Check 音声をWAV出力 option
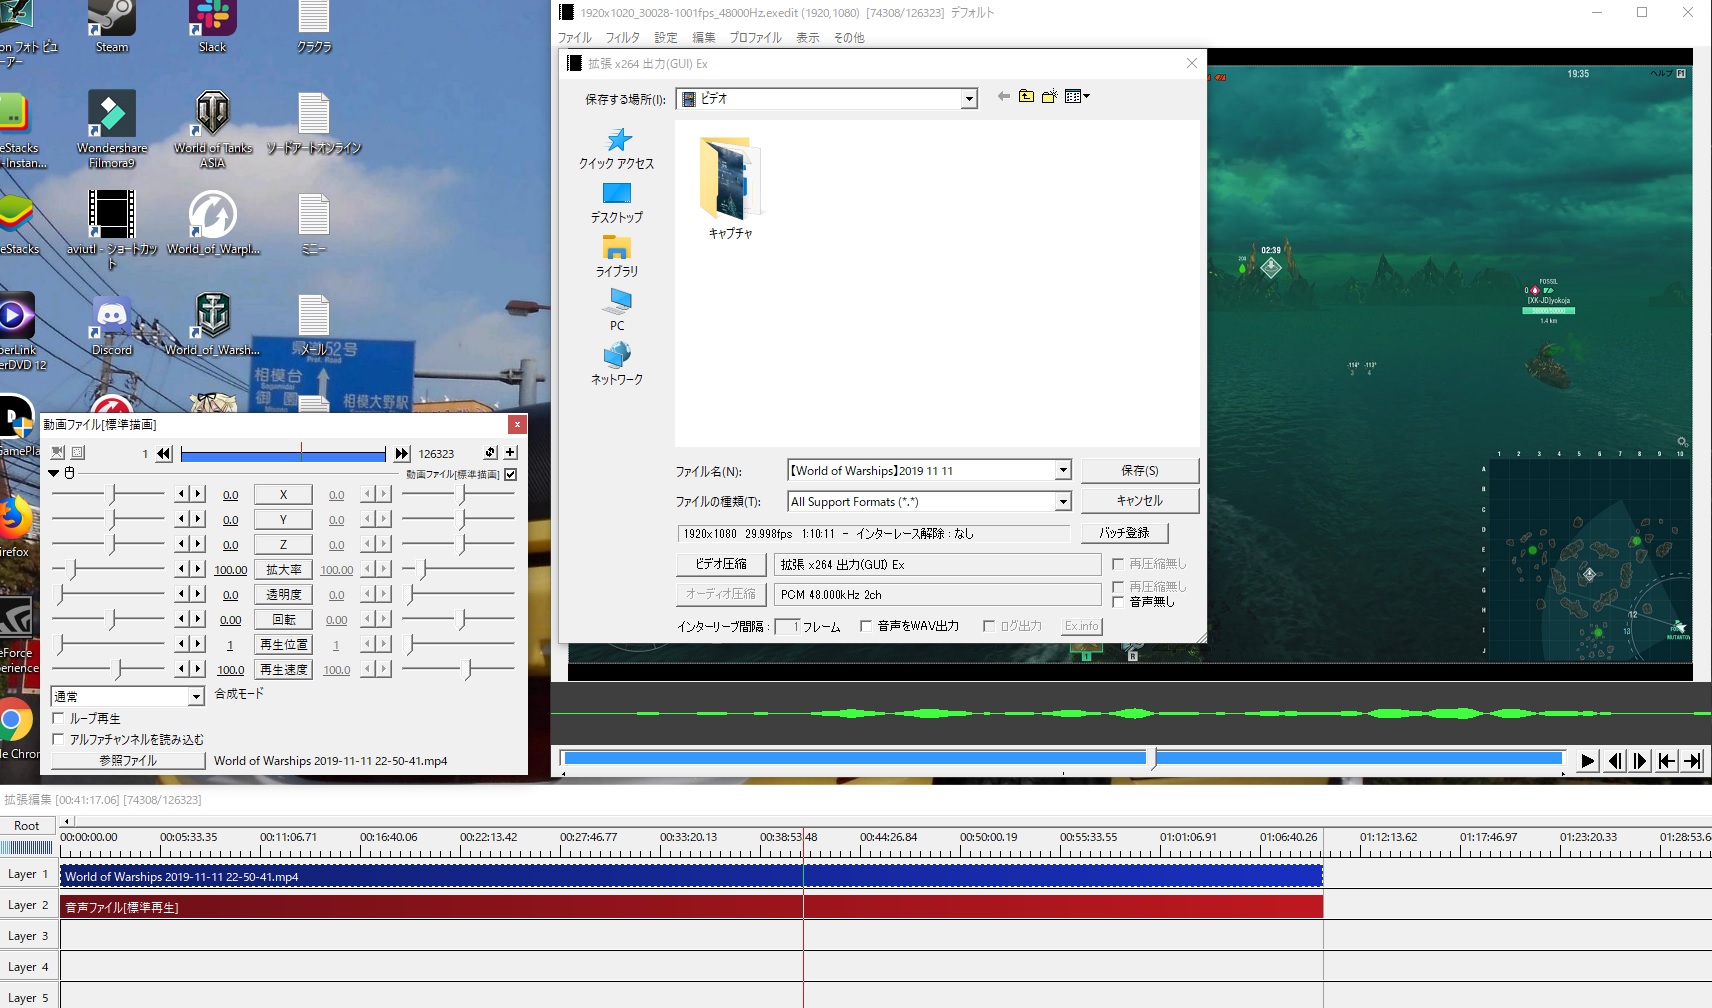This screenshot has width=1712, height=1008. [866, 626]
